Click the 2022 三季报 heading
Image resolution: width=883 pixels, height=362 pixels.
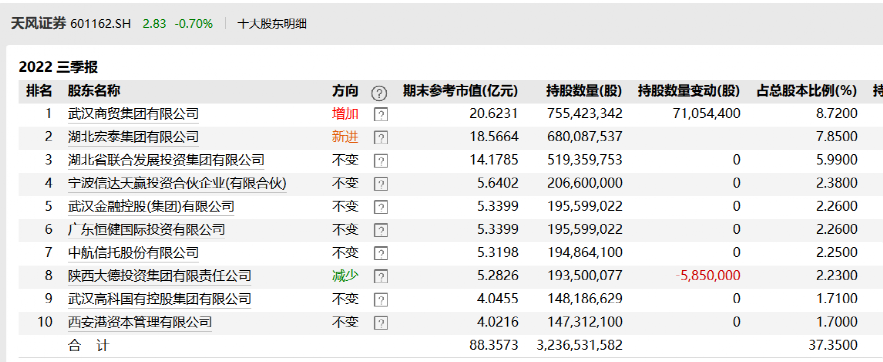[x=58, y=67]
